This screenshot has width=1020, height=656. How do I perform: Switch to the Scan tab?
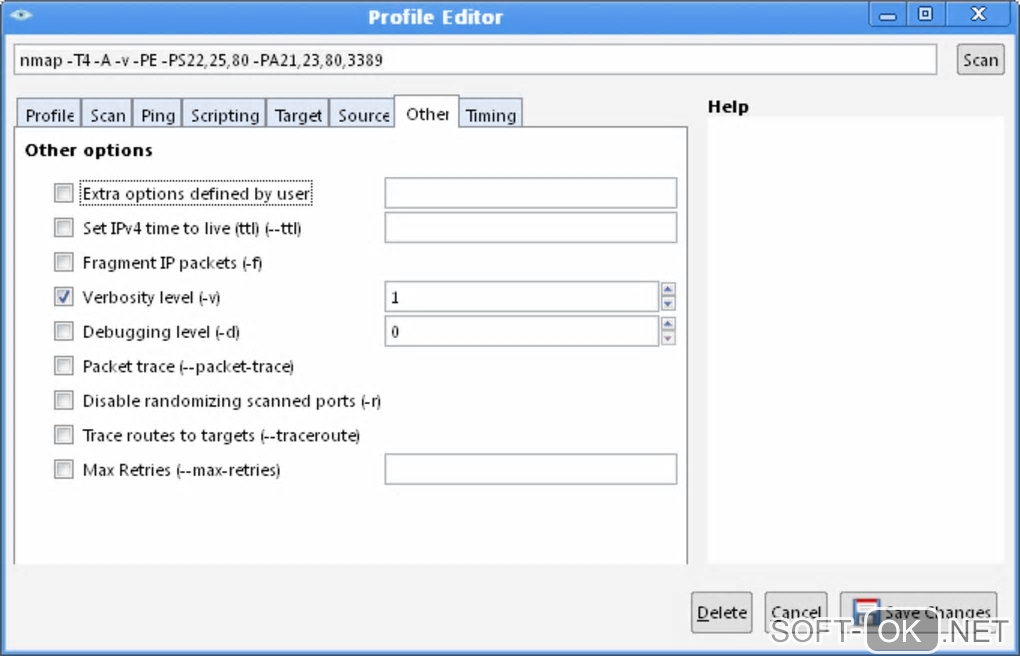pyautogui.click(x=107, y=115)
